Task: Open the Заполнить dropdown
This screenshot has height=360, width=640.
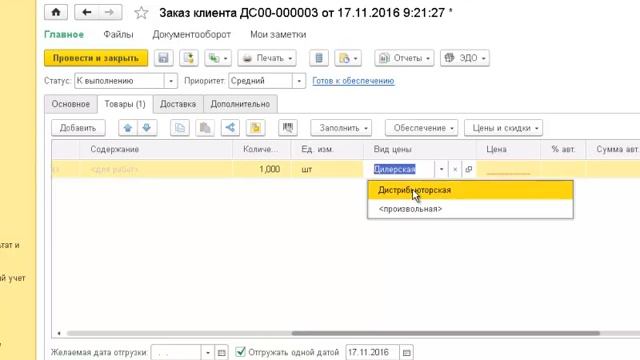Action: tap(341, 128)
